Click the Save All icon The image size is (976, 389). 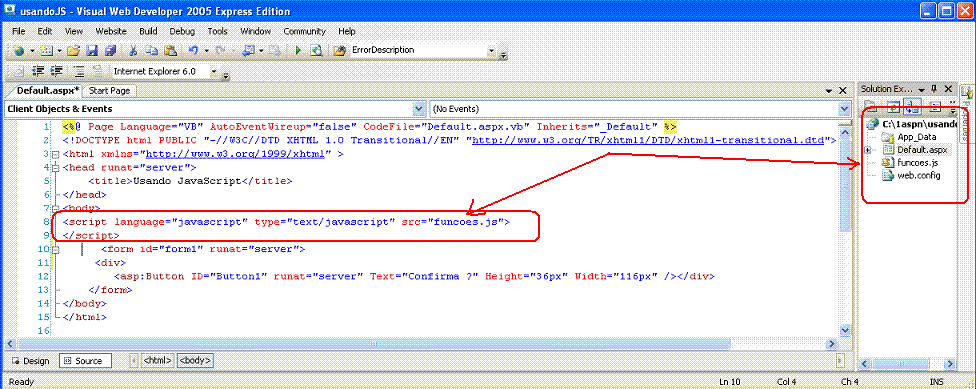coord(110,50)
